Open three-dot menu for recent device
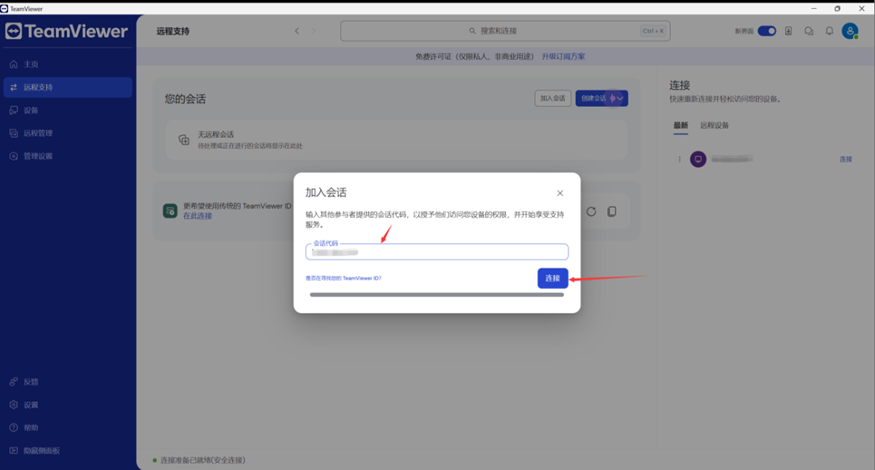This screenshot has height=470, width=875. click(679, 159)
